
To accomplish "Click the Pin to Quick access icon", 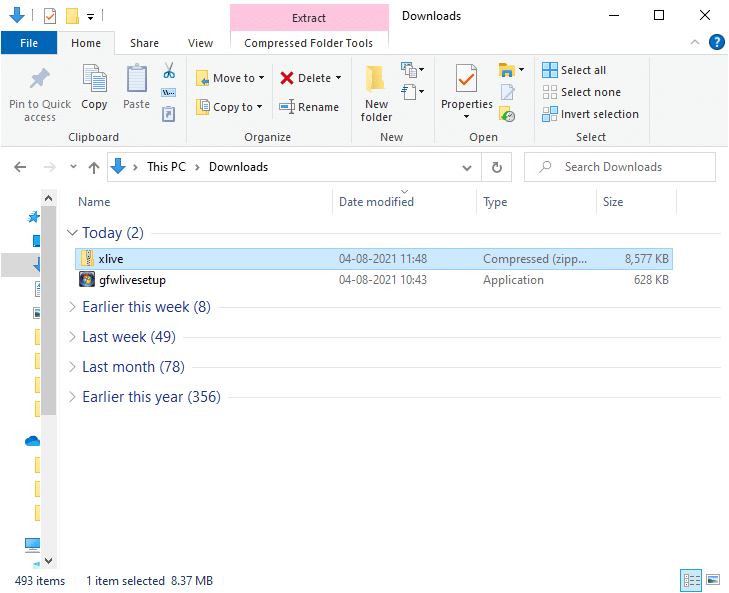I will click(40, 80).
